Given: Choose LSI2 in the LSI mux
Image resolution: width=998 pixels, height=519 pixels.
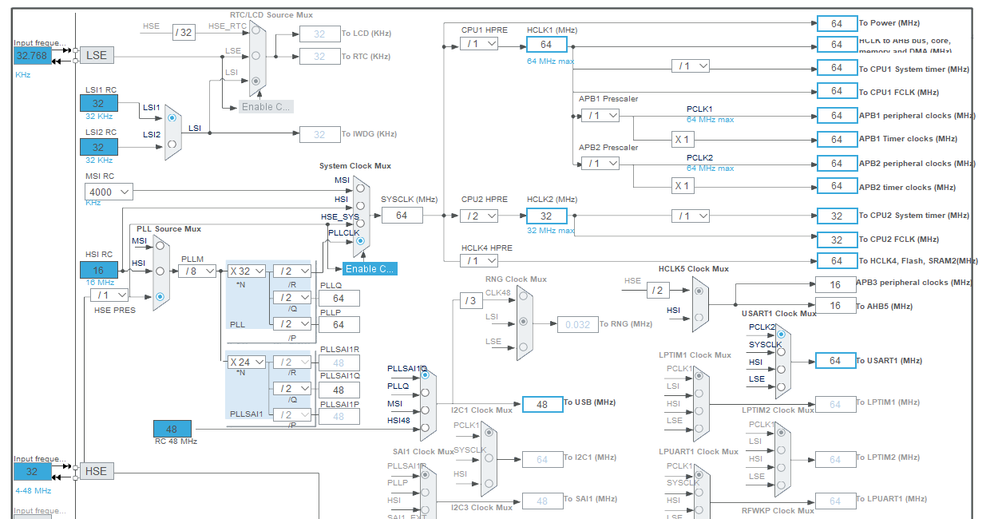Looking at the screenshot, I should tap(171, 143).
